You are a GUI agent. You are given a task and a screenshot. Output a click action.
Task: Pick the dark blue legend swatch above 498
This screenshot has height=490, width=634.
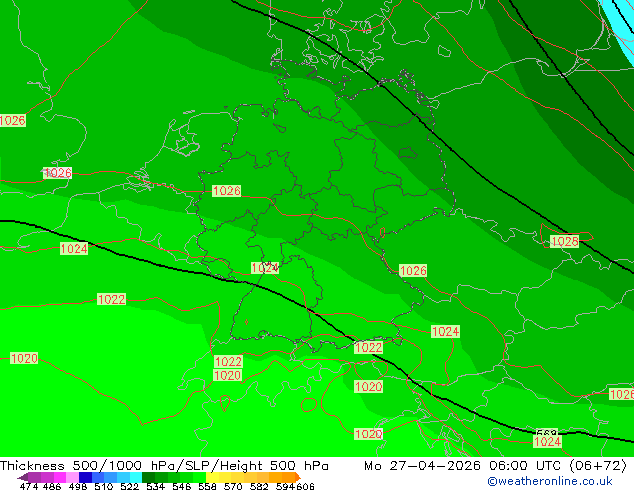point(85,477)
